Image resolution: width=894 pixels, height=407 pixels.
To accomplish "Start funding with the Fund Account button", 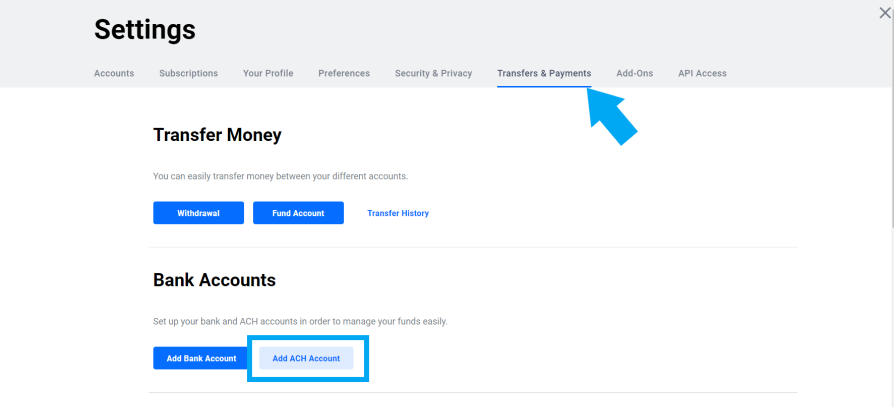I will pyautogui.click(x=298, y=213).
